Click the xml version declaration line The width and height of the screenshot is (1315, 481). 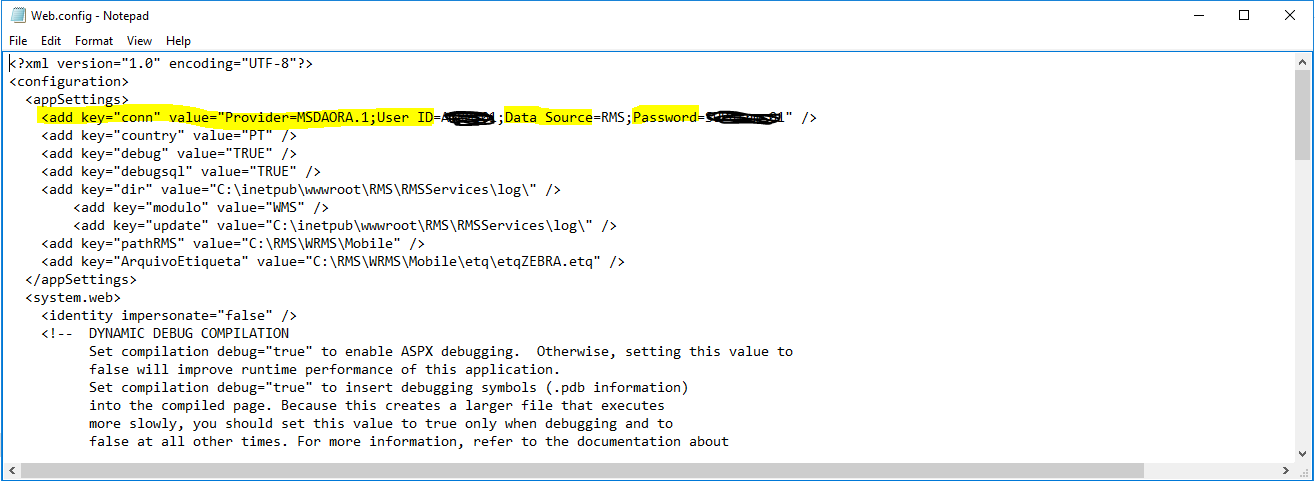(x=161, y=64)
